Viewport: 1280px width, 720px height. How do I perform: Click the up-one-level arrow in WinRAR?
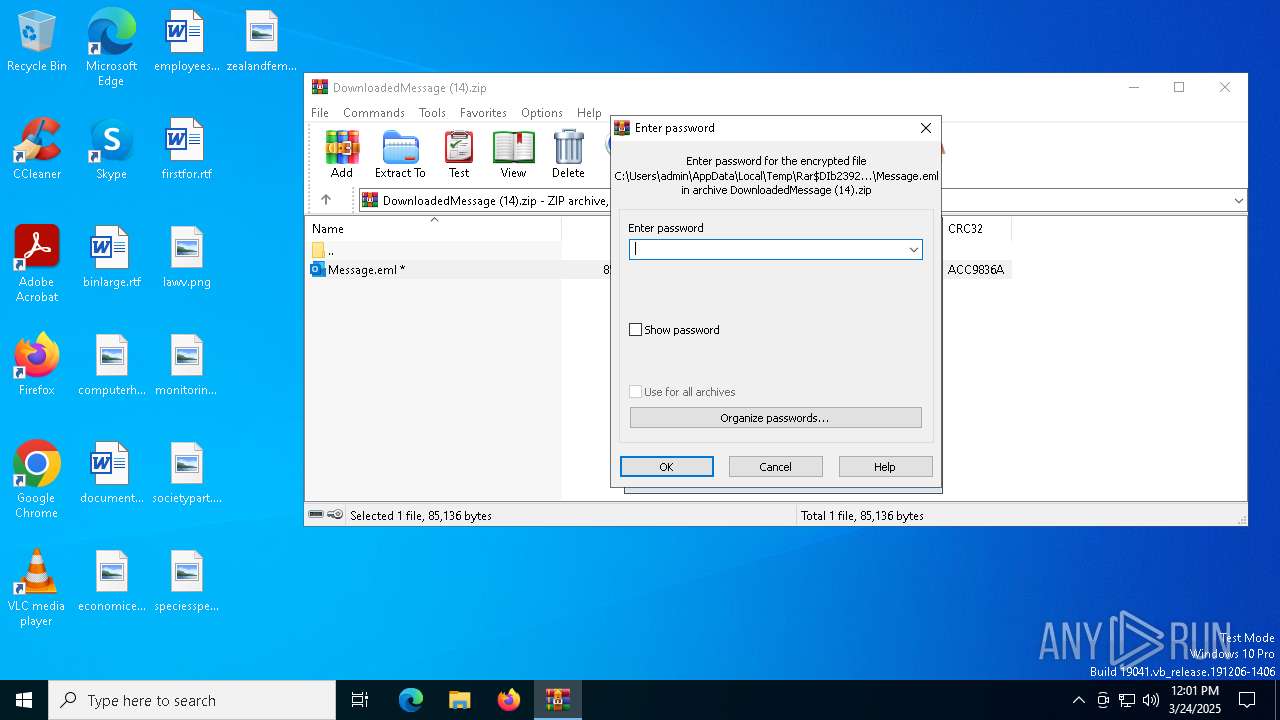click(x=326, y=200)
